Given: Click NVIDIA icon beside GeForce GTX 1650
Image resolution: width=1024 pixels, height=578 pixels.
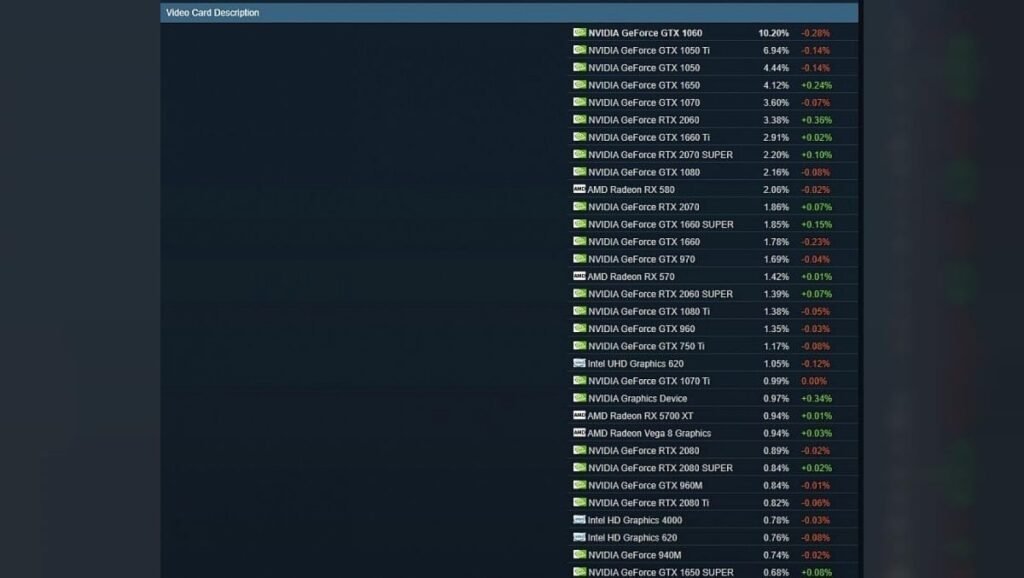Looking at the screenshot, I should [x=579, y=85].
